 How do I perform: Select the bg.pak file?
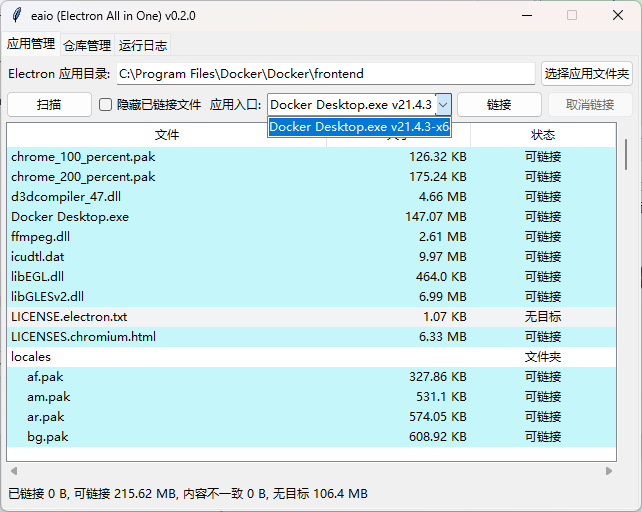click(311, 437)
